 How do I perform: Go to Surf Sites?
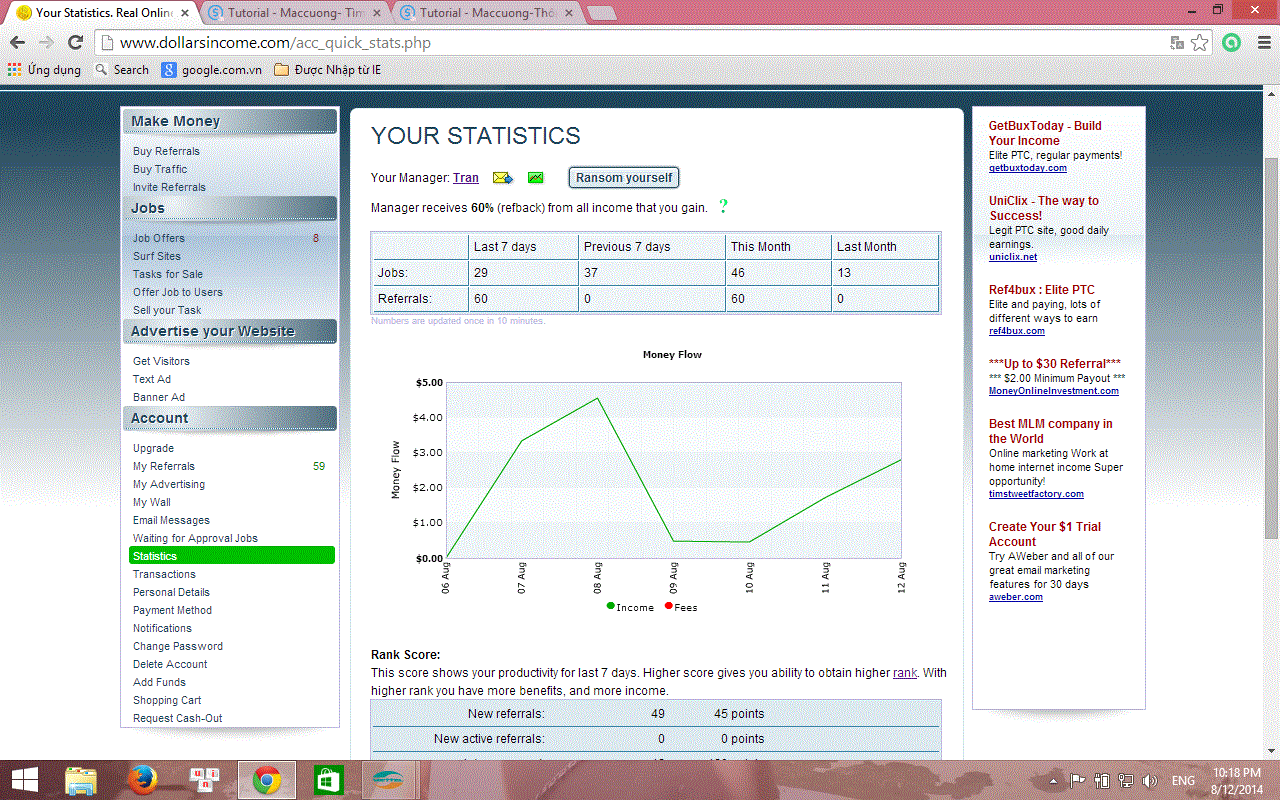point(157,257)
